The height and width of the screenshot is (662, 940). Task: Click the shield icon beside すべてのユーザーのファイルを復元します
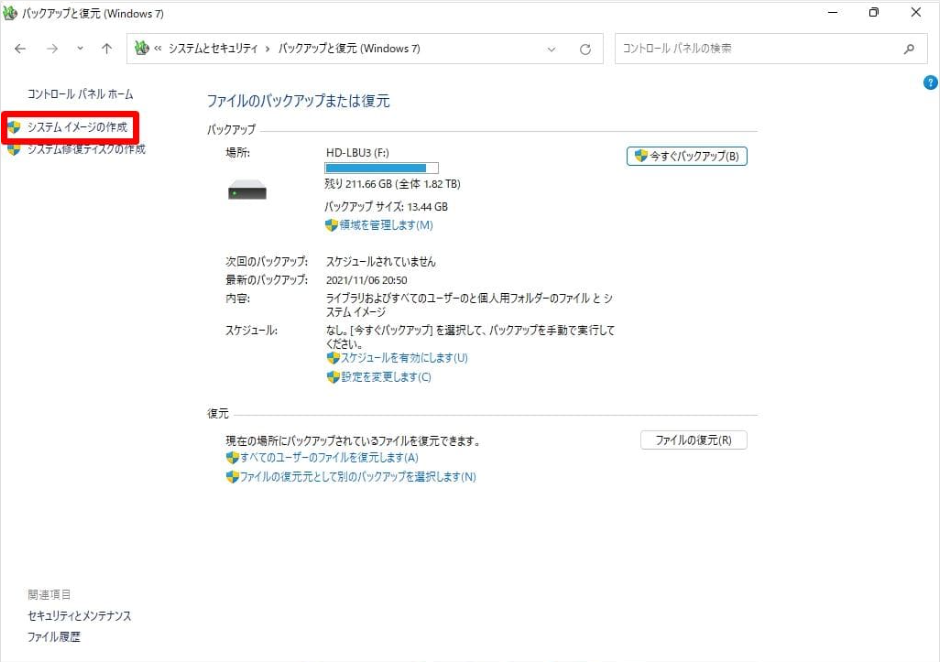(233, 458)
